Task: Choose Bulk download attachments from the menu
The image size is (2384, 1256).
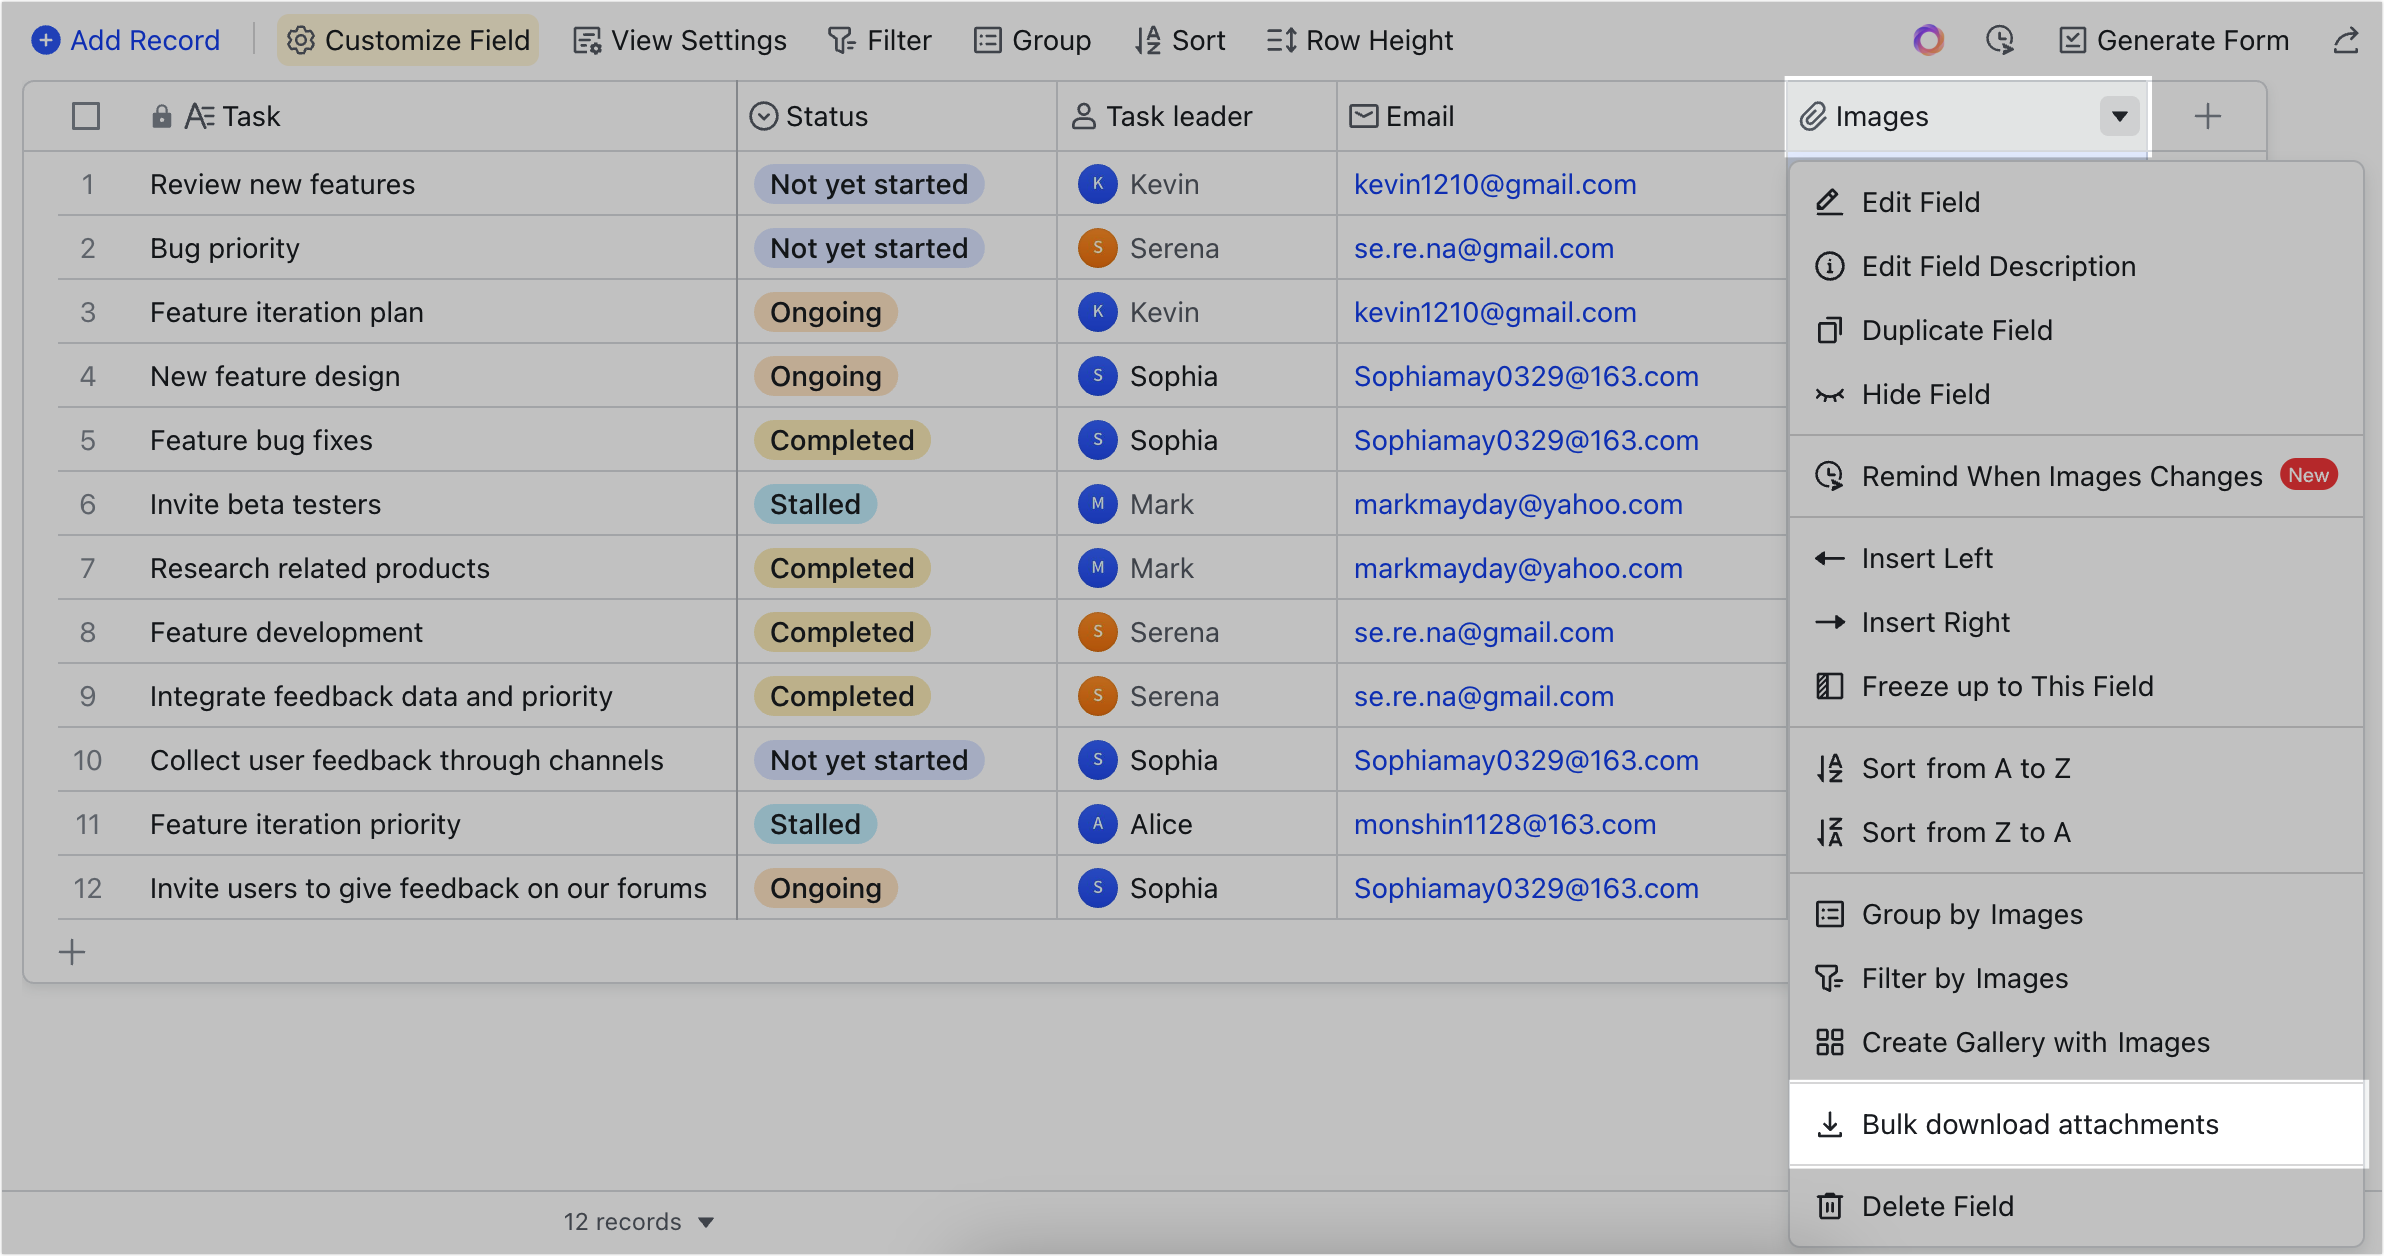Action: [2040, 1124]
